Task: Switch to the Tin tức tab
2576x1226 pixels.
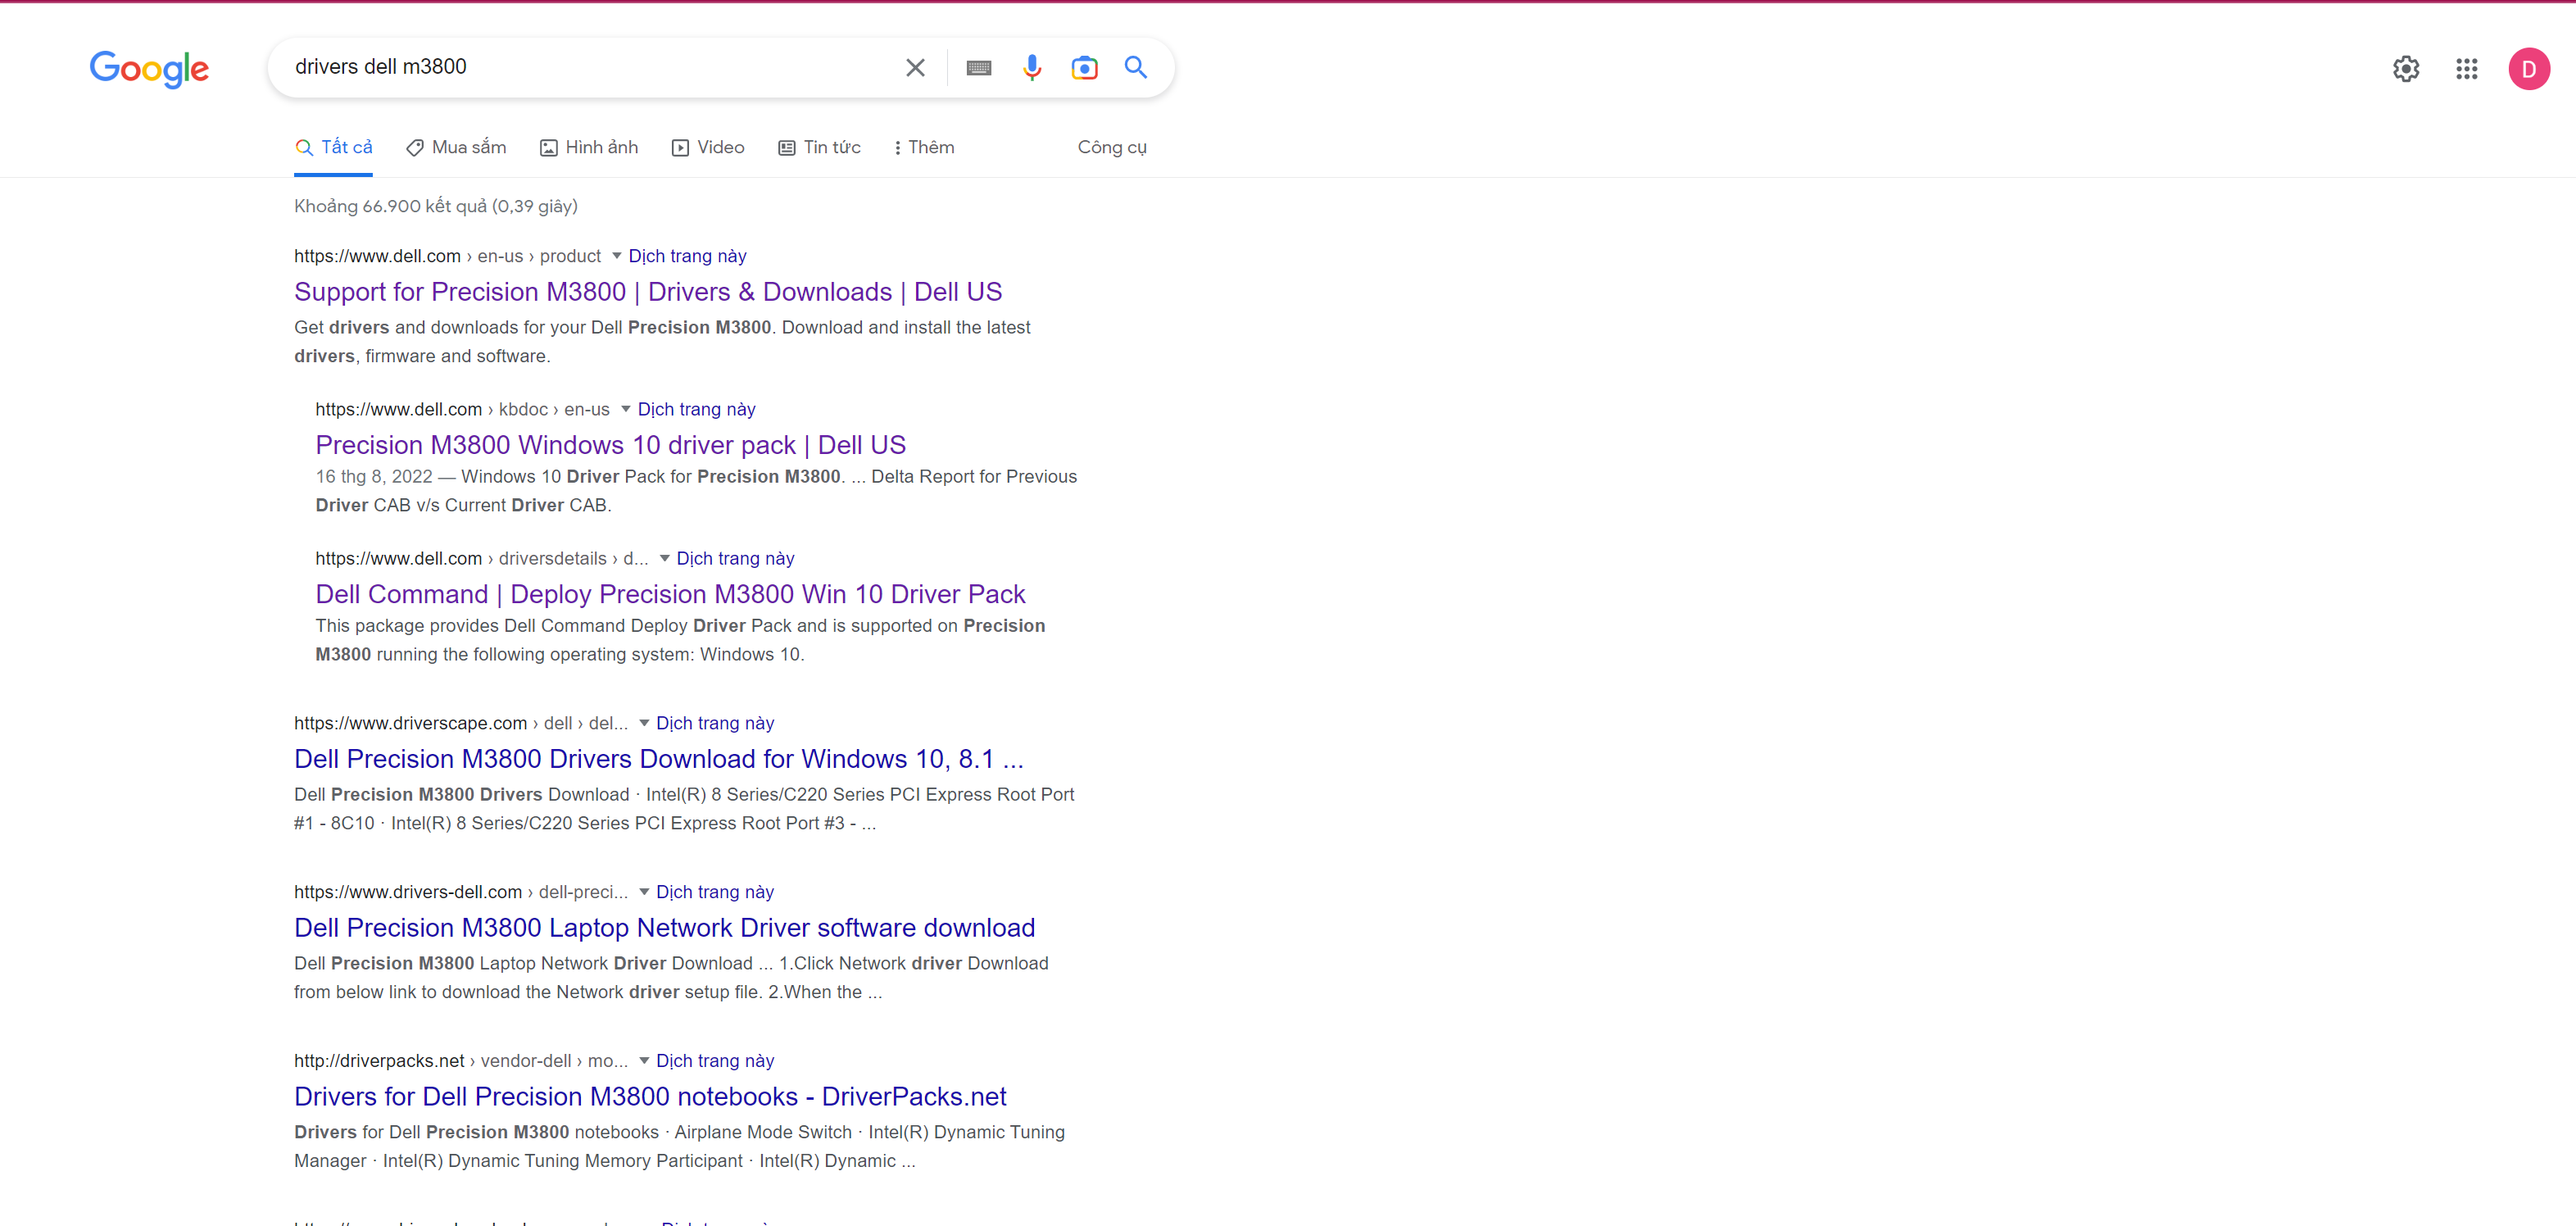Action: click(819, 147)
